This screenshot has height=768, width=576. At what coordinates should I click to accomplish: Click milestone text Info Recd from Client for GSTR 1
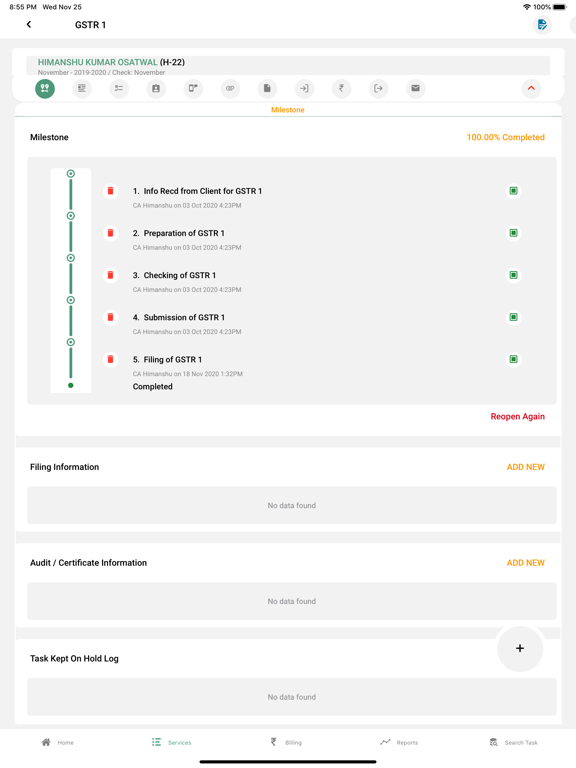[203, 191]
